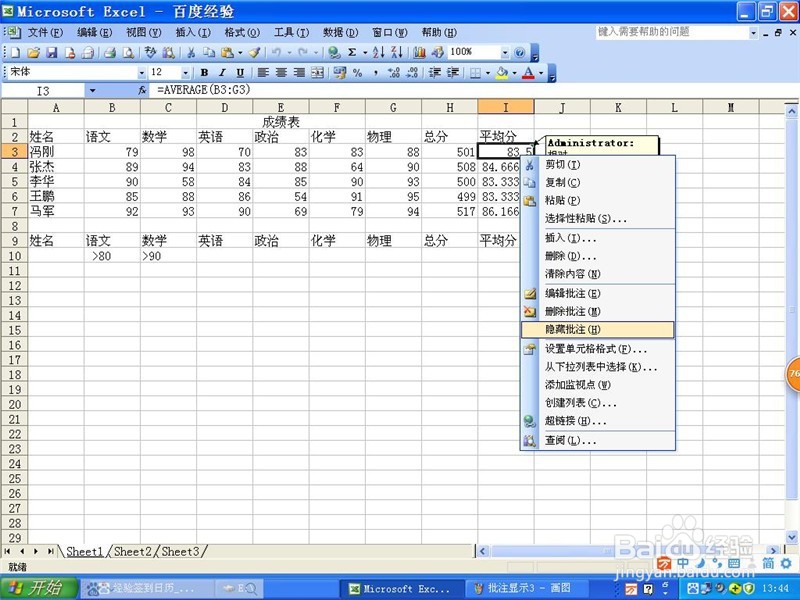Click the Print icon in the toolbar
Screen dimensions: 800x600
110,53
